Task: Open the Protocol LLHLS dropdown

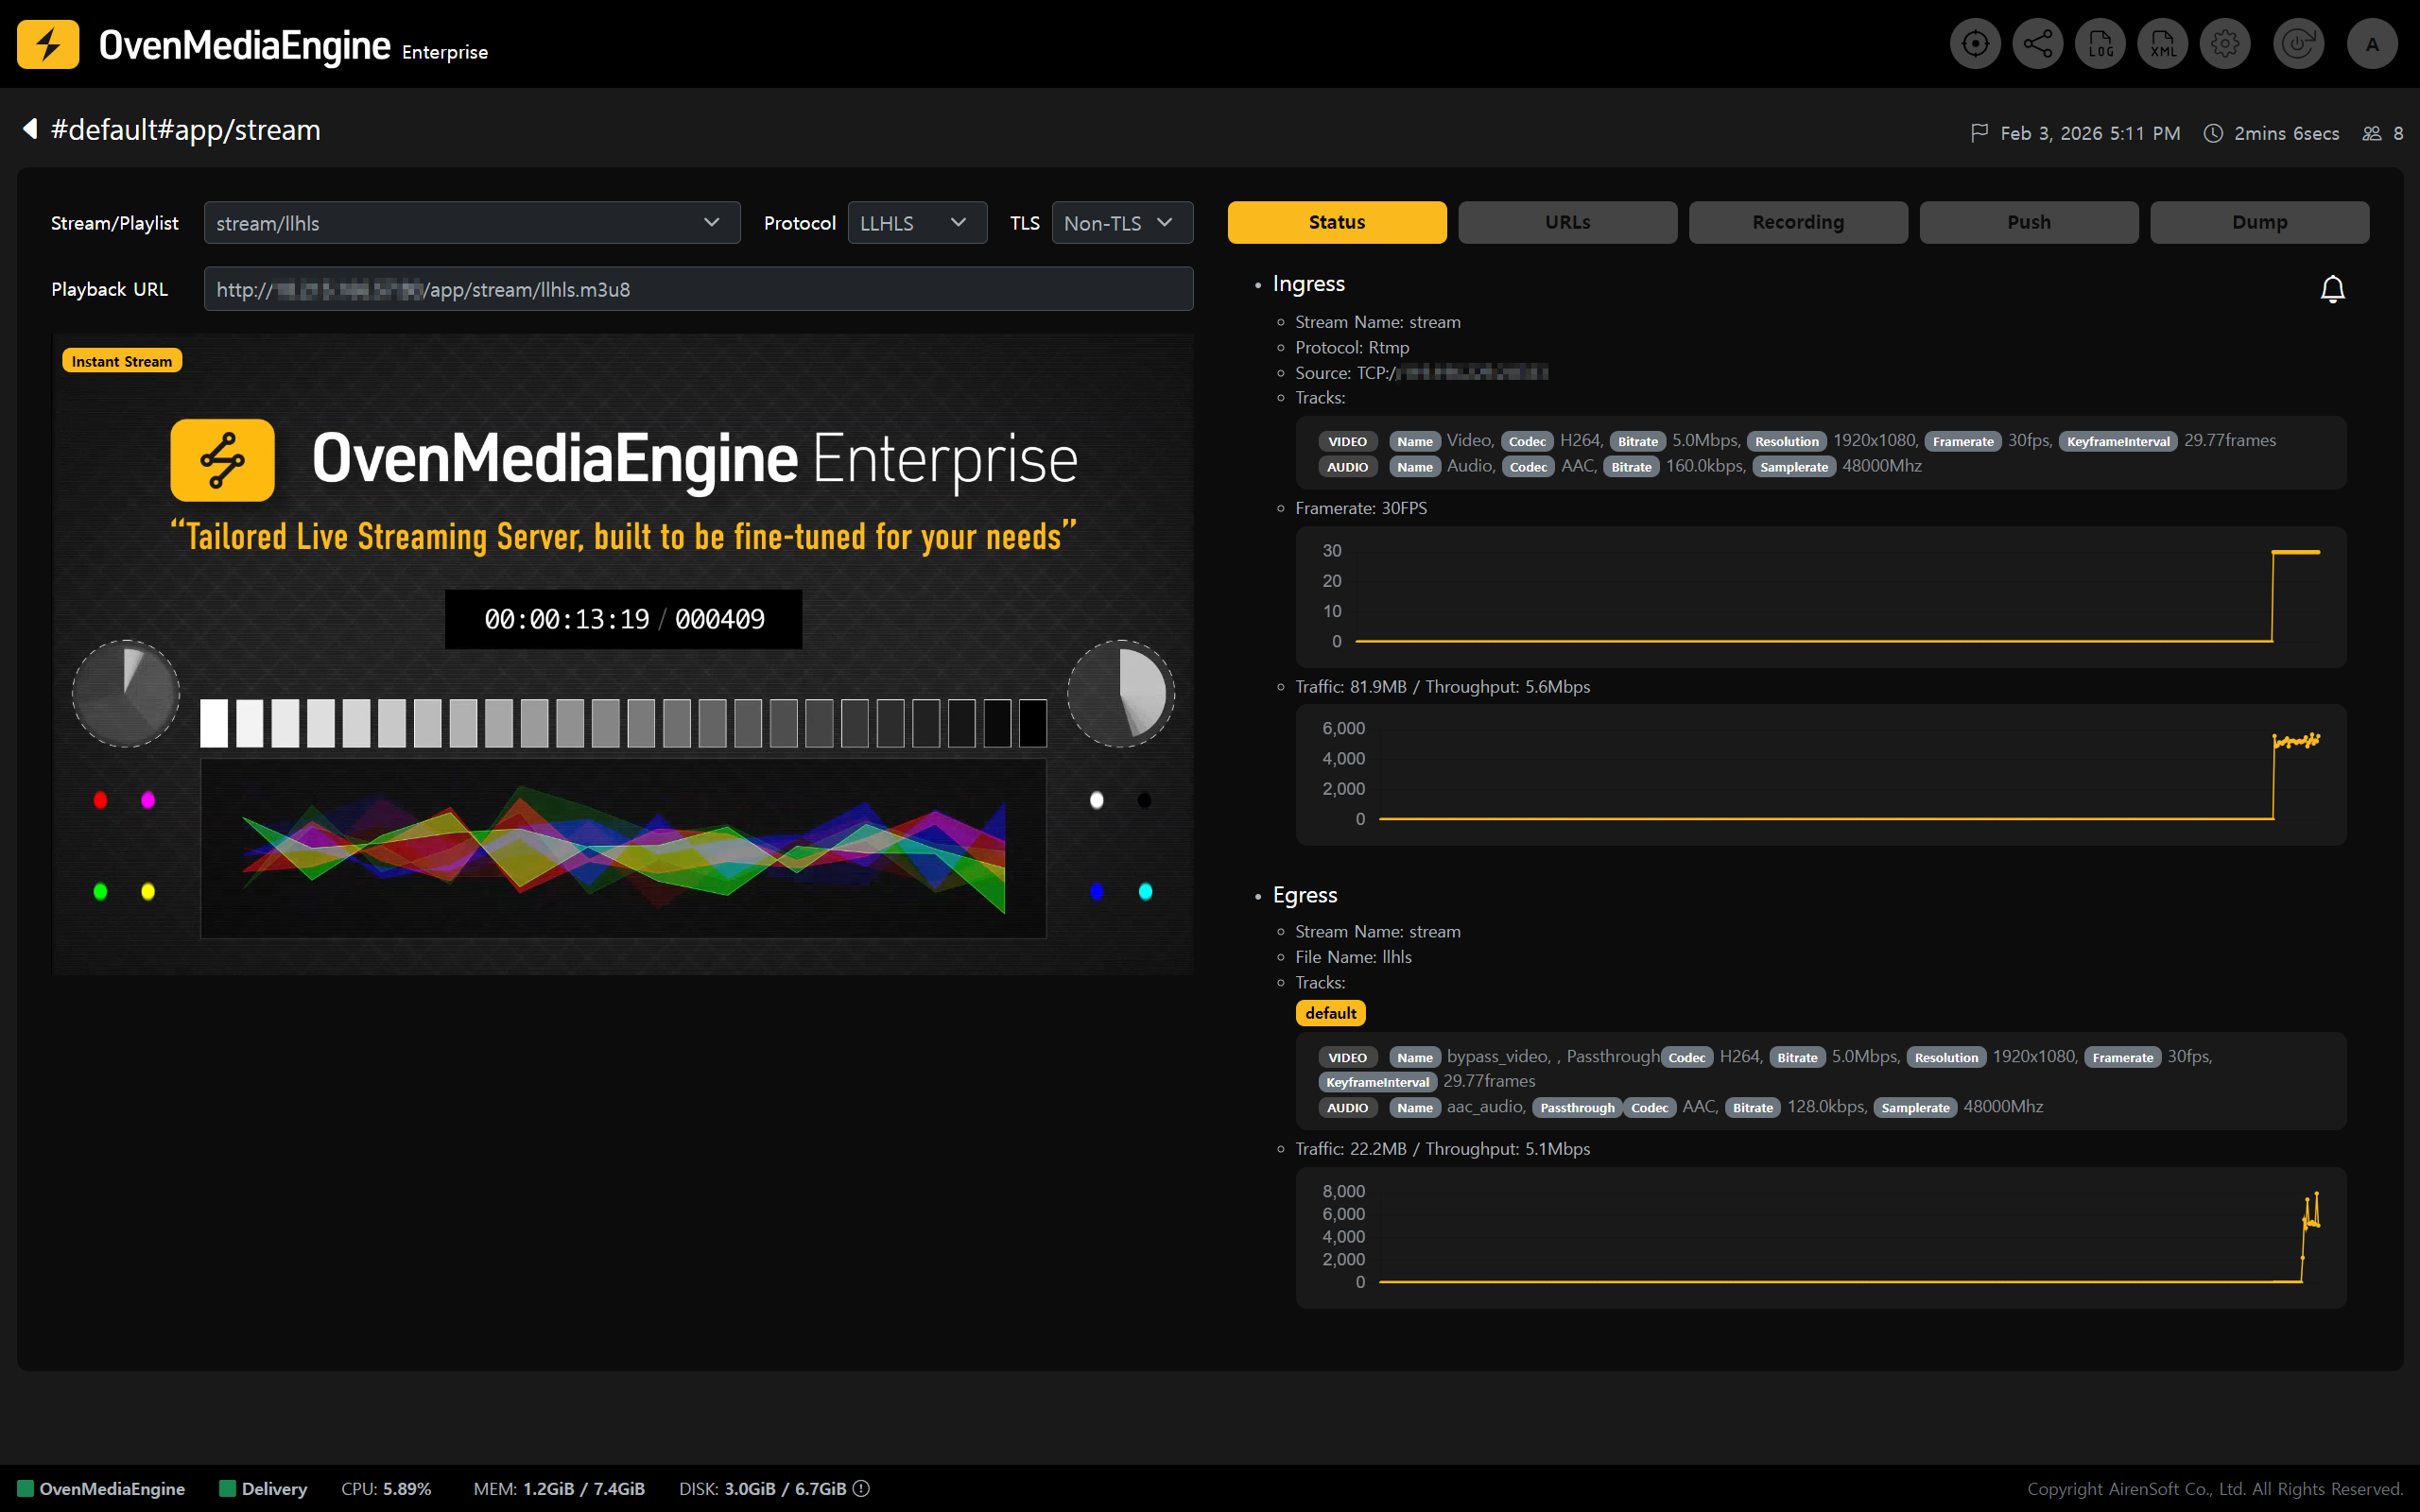Action: pyautogui.click(x=916, y=223)
